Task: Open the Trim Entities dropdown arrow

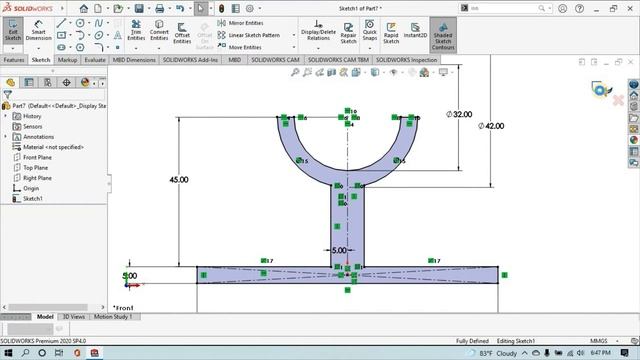Action: tap(136, 49)
